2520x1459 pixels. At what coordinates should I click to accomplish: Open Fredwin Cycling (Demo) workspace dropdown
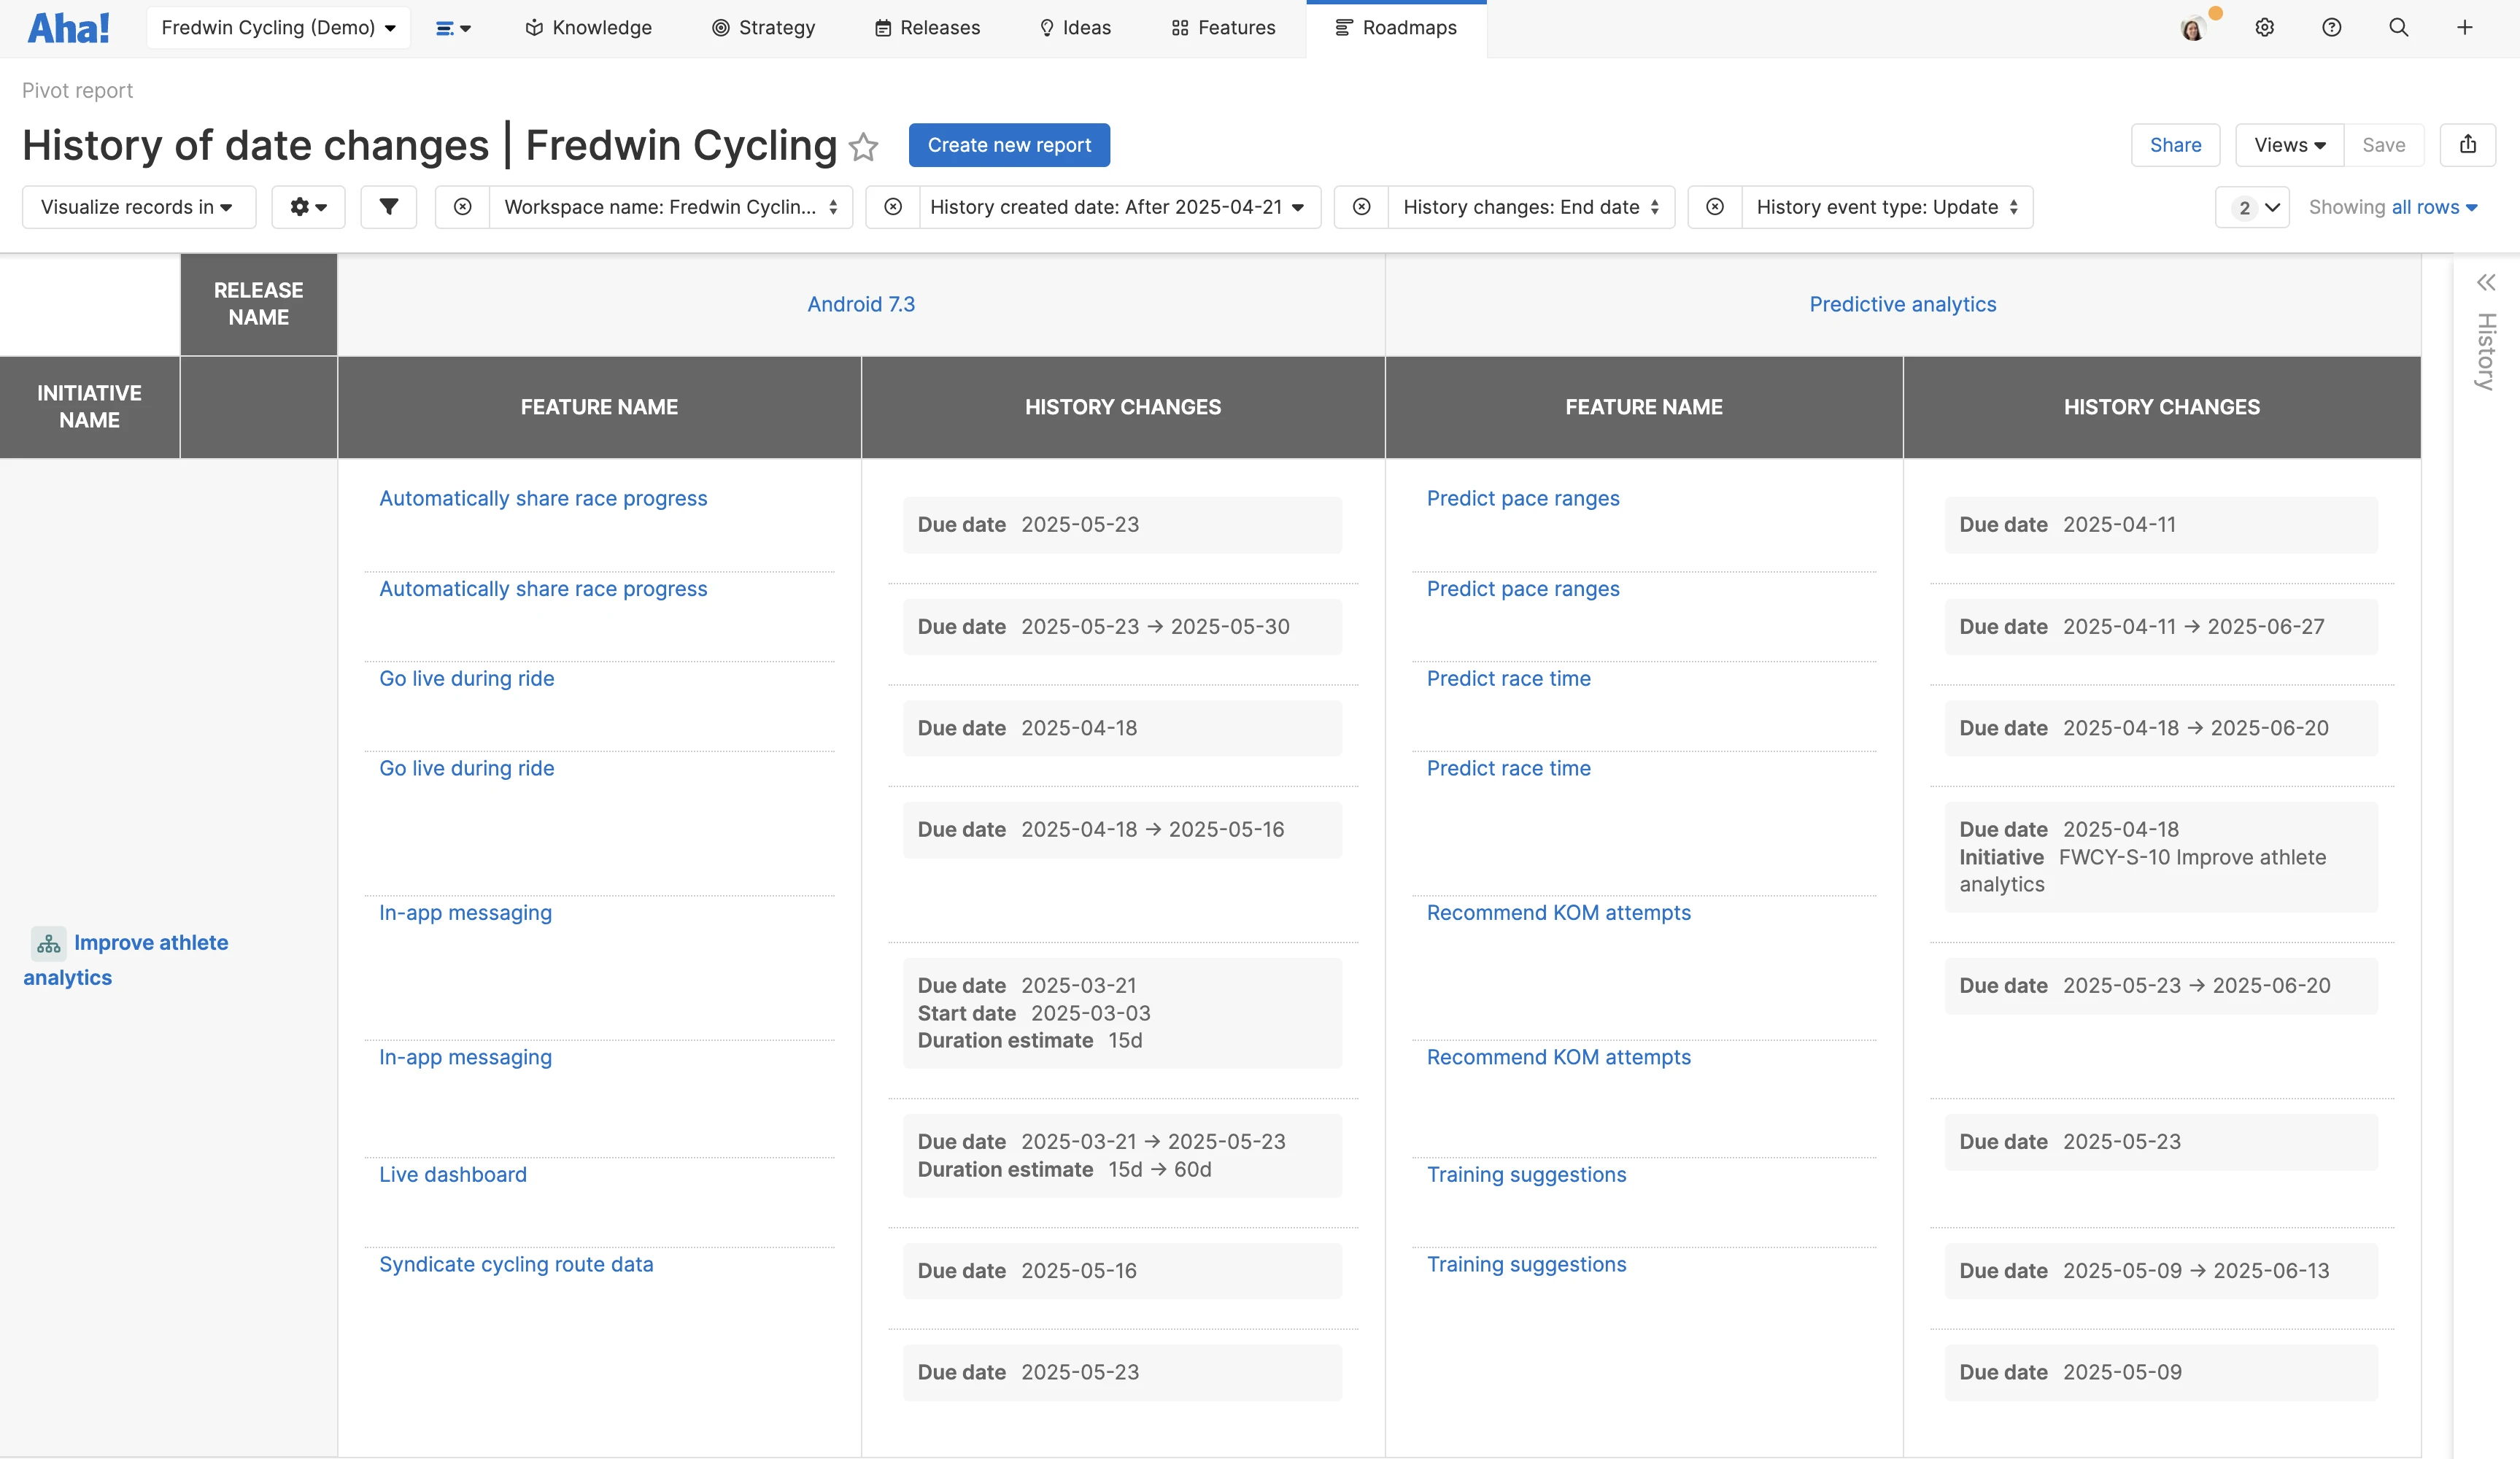[278, 28]
